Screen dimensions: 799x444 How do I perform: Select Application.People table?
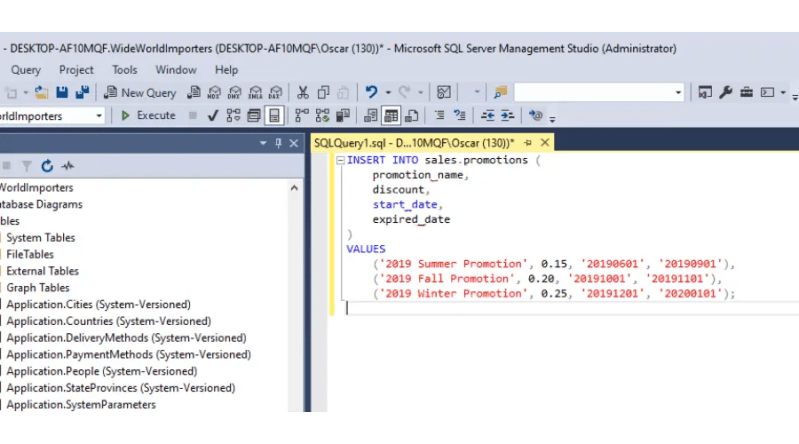click(102, 372)
